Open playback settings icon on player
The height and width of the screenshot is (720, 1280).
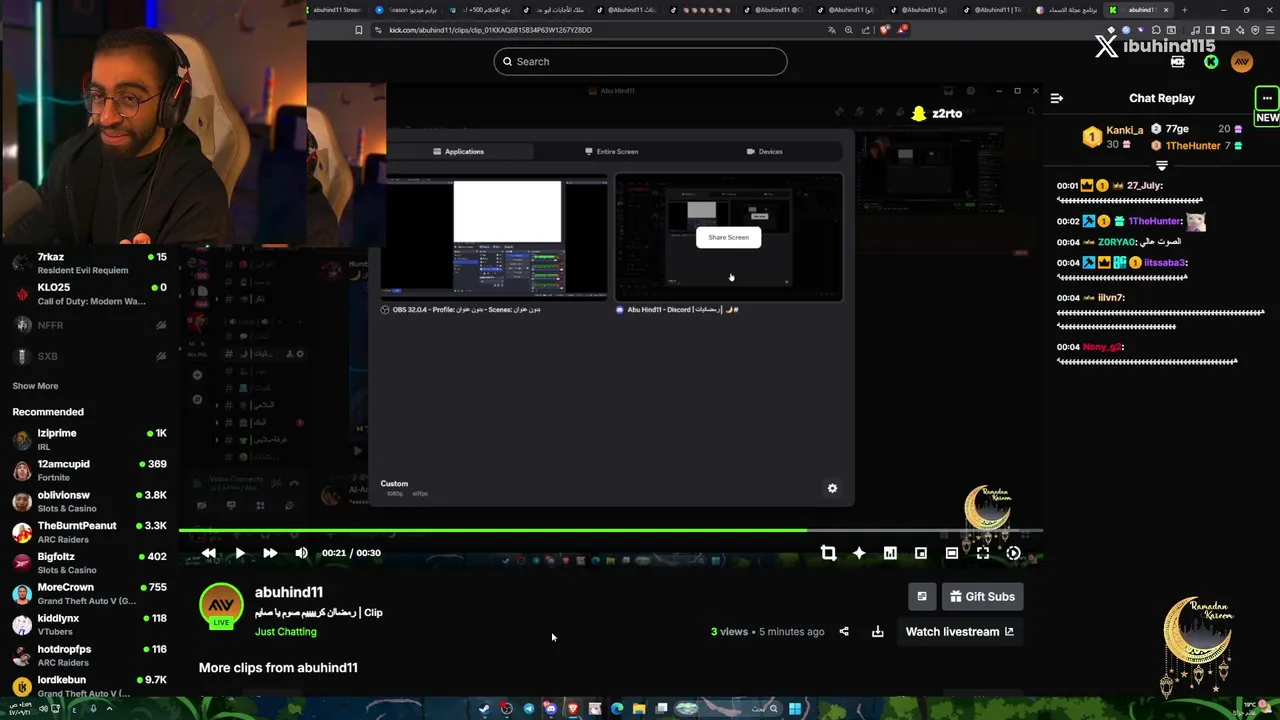click(x=1013, y=553)
